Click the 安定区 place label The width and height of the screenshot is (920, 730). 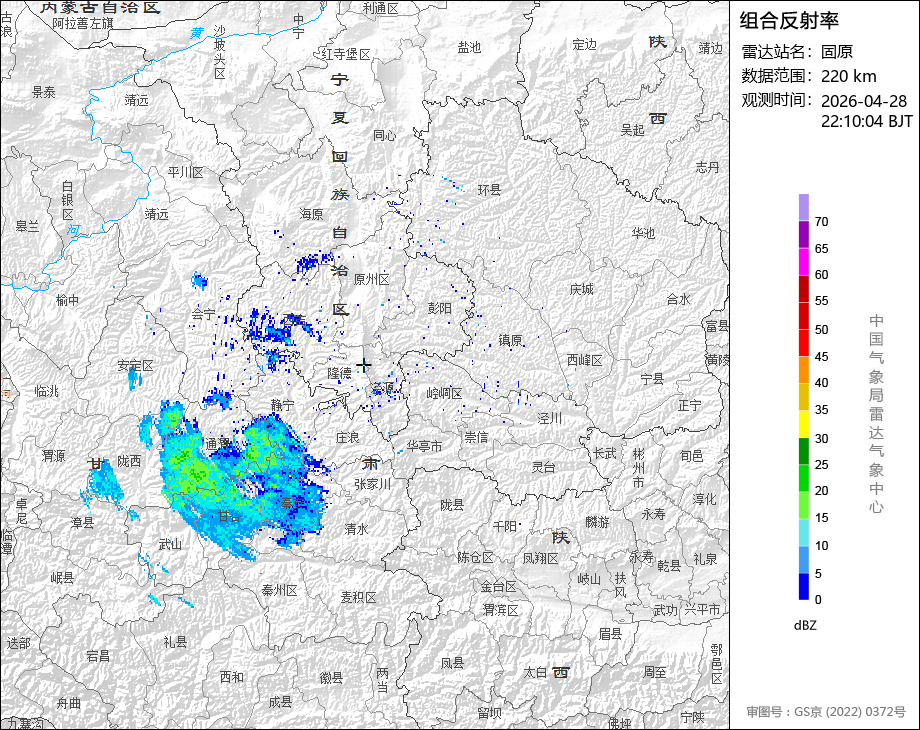[x=135, y=366]
